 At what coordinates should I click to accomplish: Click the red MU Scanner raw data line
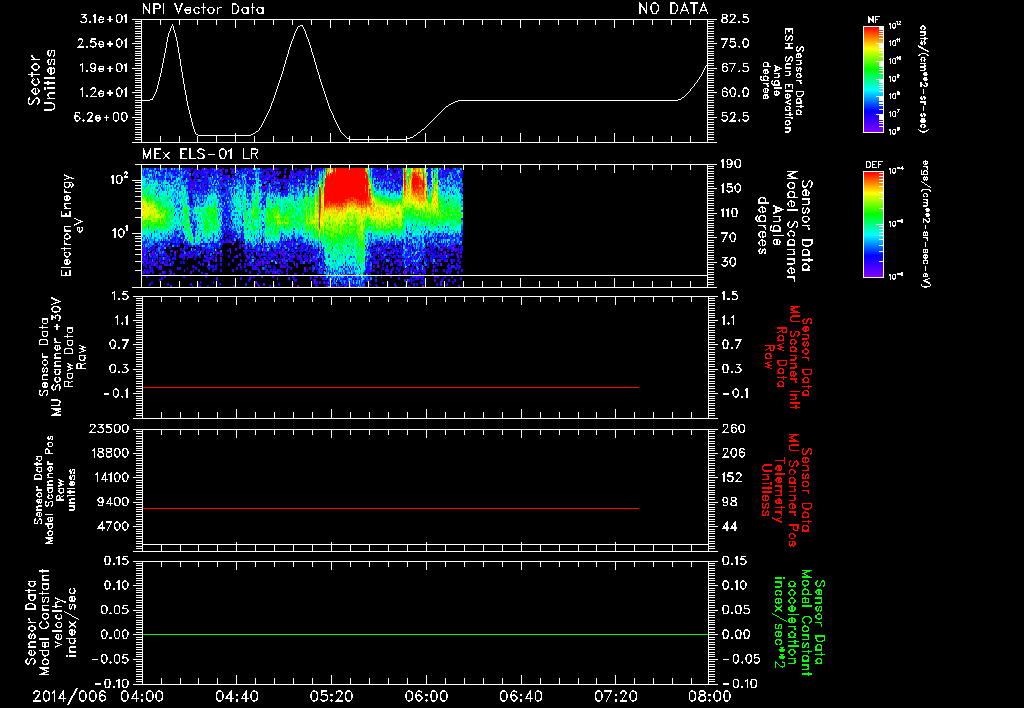390,387
